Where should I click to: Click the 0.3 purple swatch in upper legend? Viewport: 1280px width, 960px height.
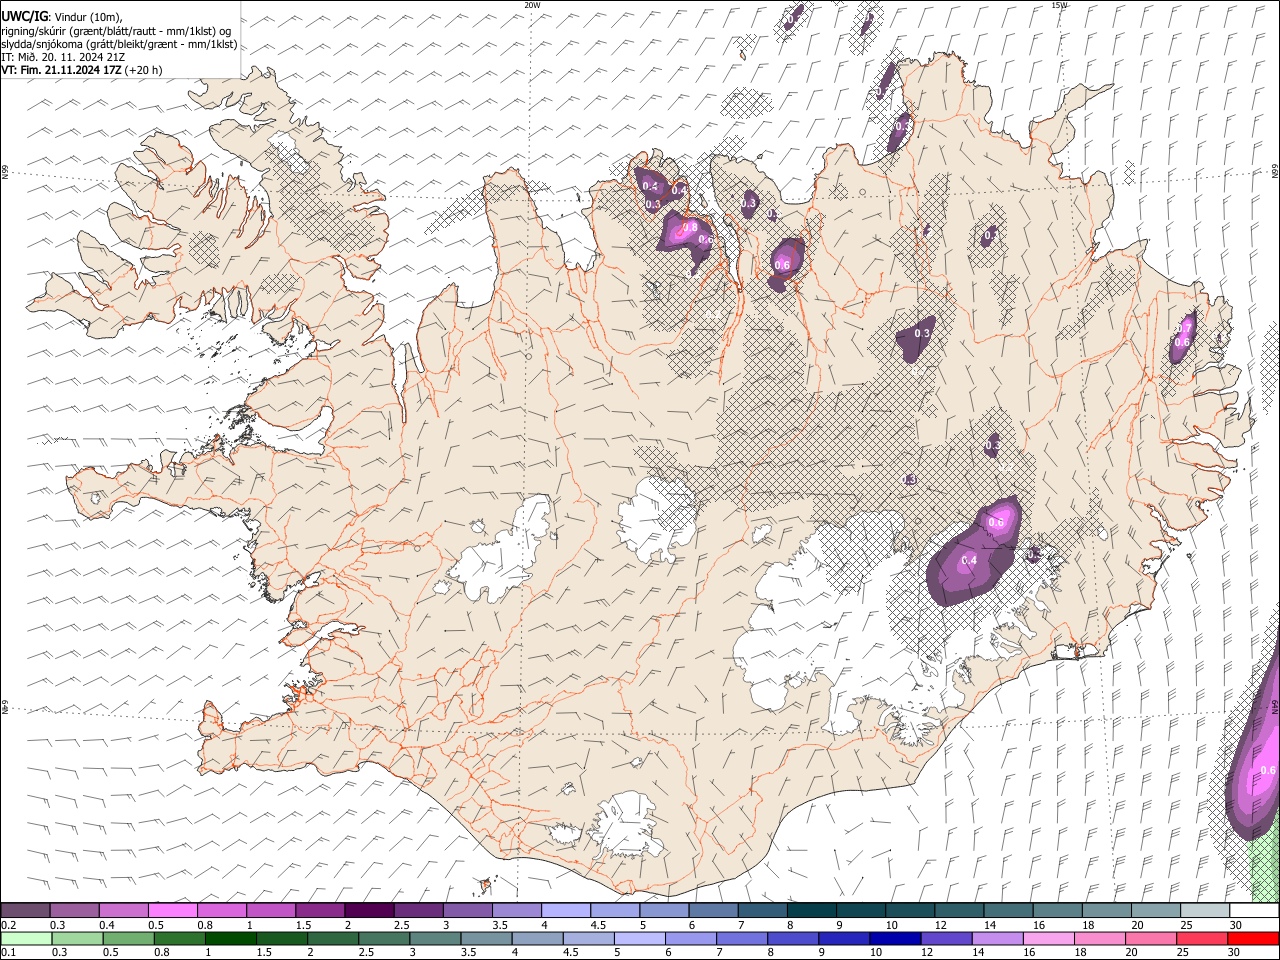pos(75,910)
